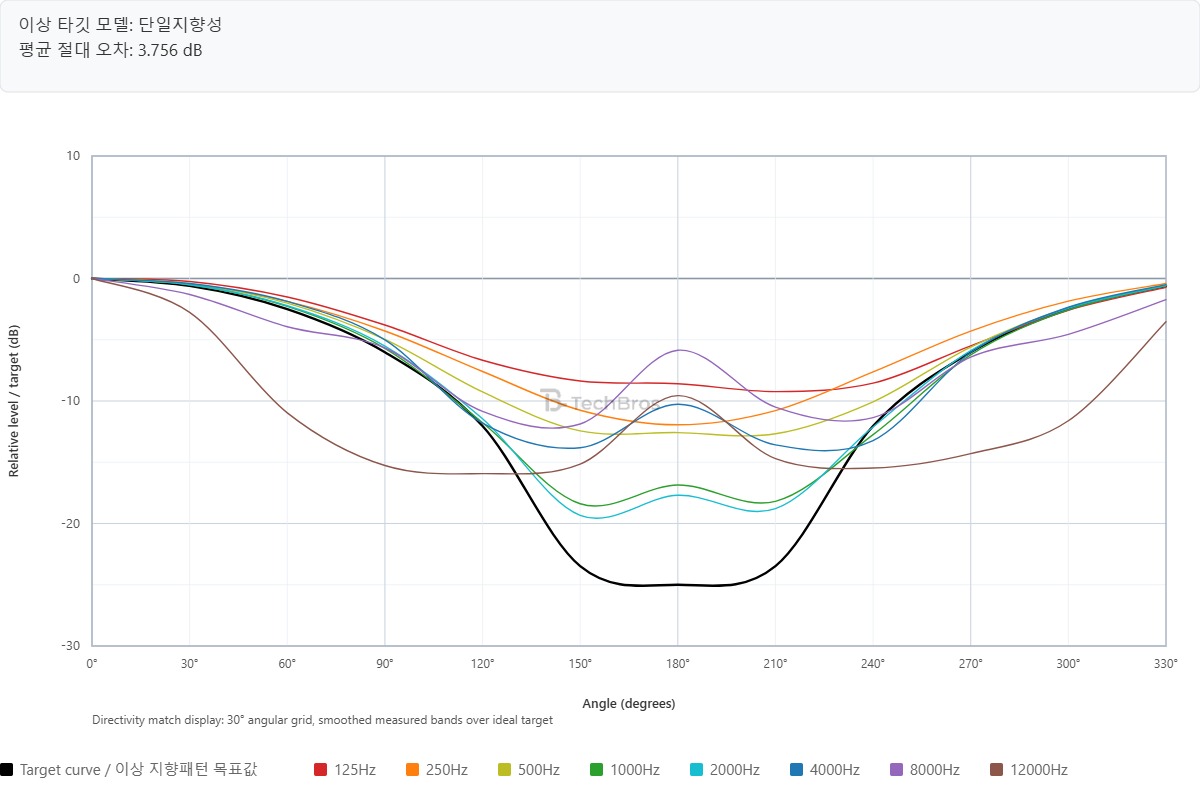Click the 60° x-axis tick label
The image size is (1200, 800).
287,663
